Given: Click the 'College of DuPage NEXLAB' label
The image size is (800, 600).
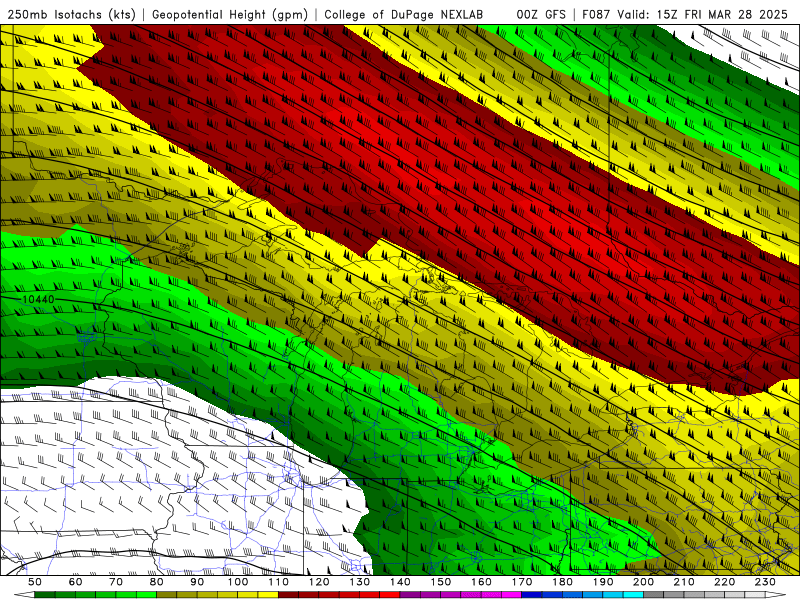Looking at the screenshot, I should click(404, 14).
